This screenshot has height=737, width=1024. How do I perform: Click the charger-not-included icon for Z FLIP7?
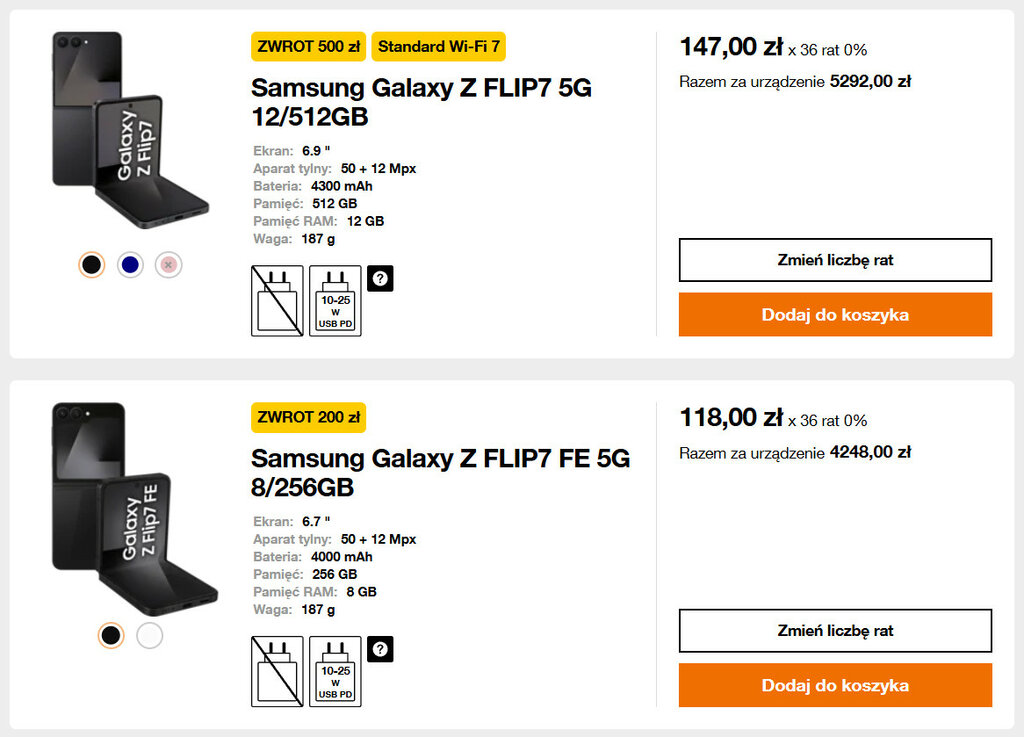276,301
